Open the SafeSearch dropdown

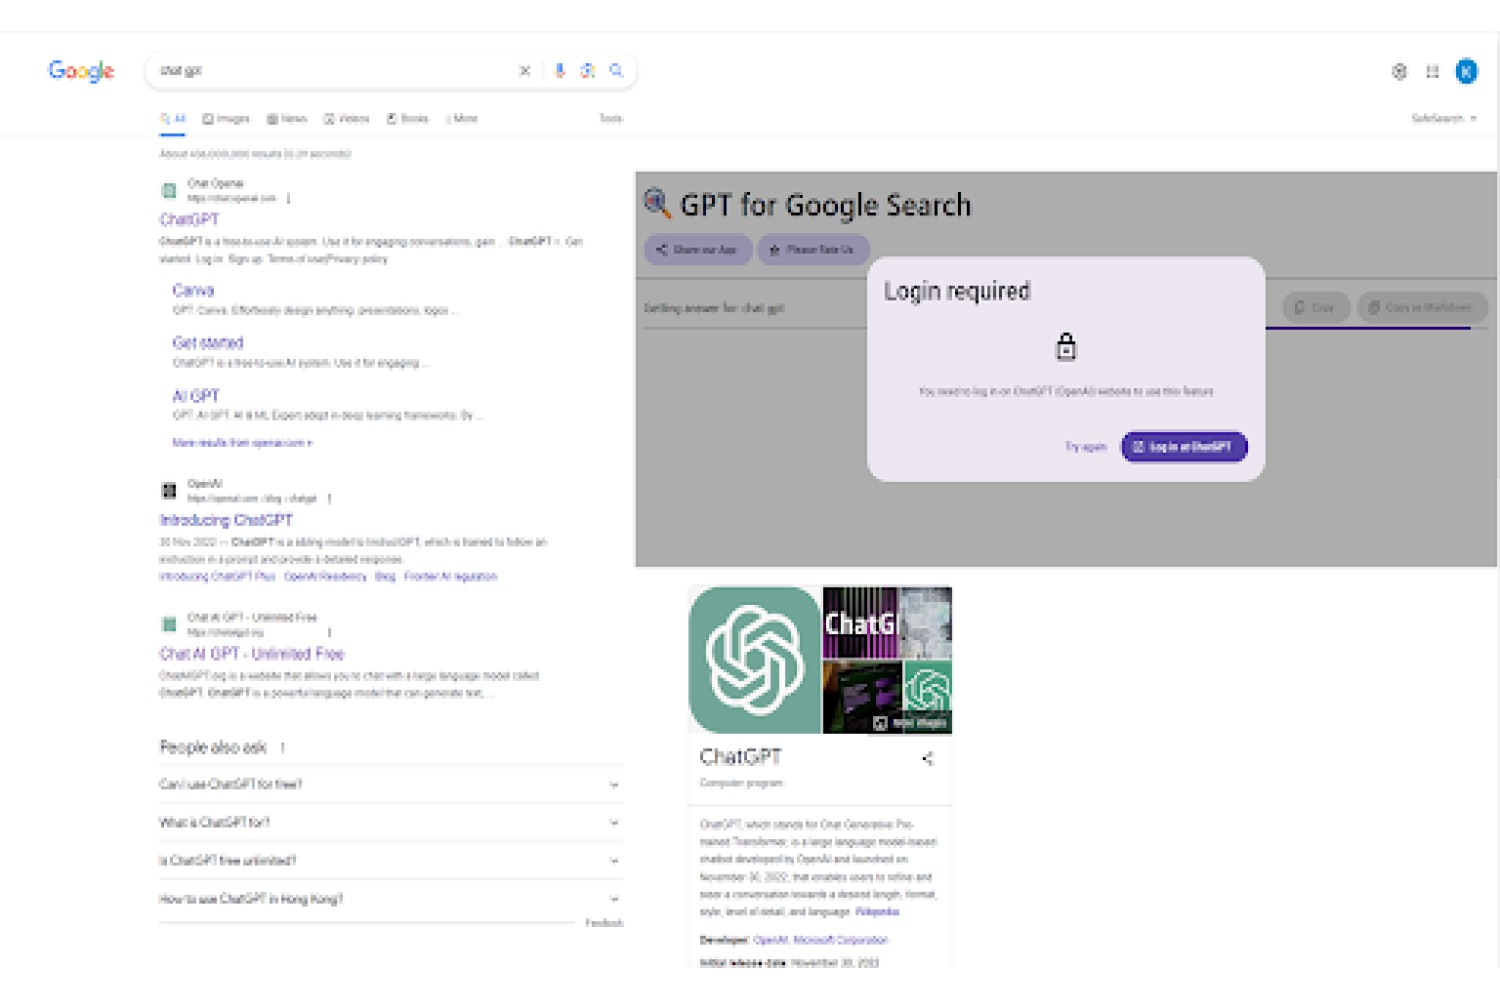coord(1444,118)
